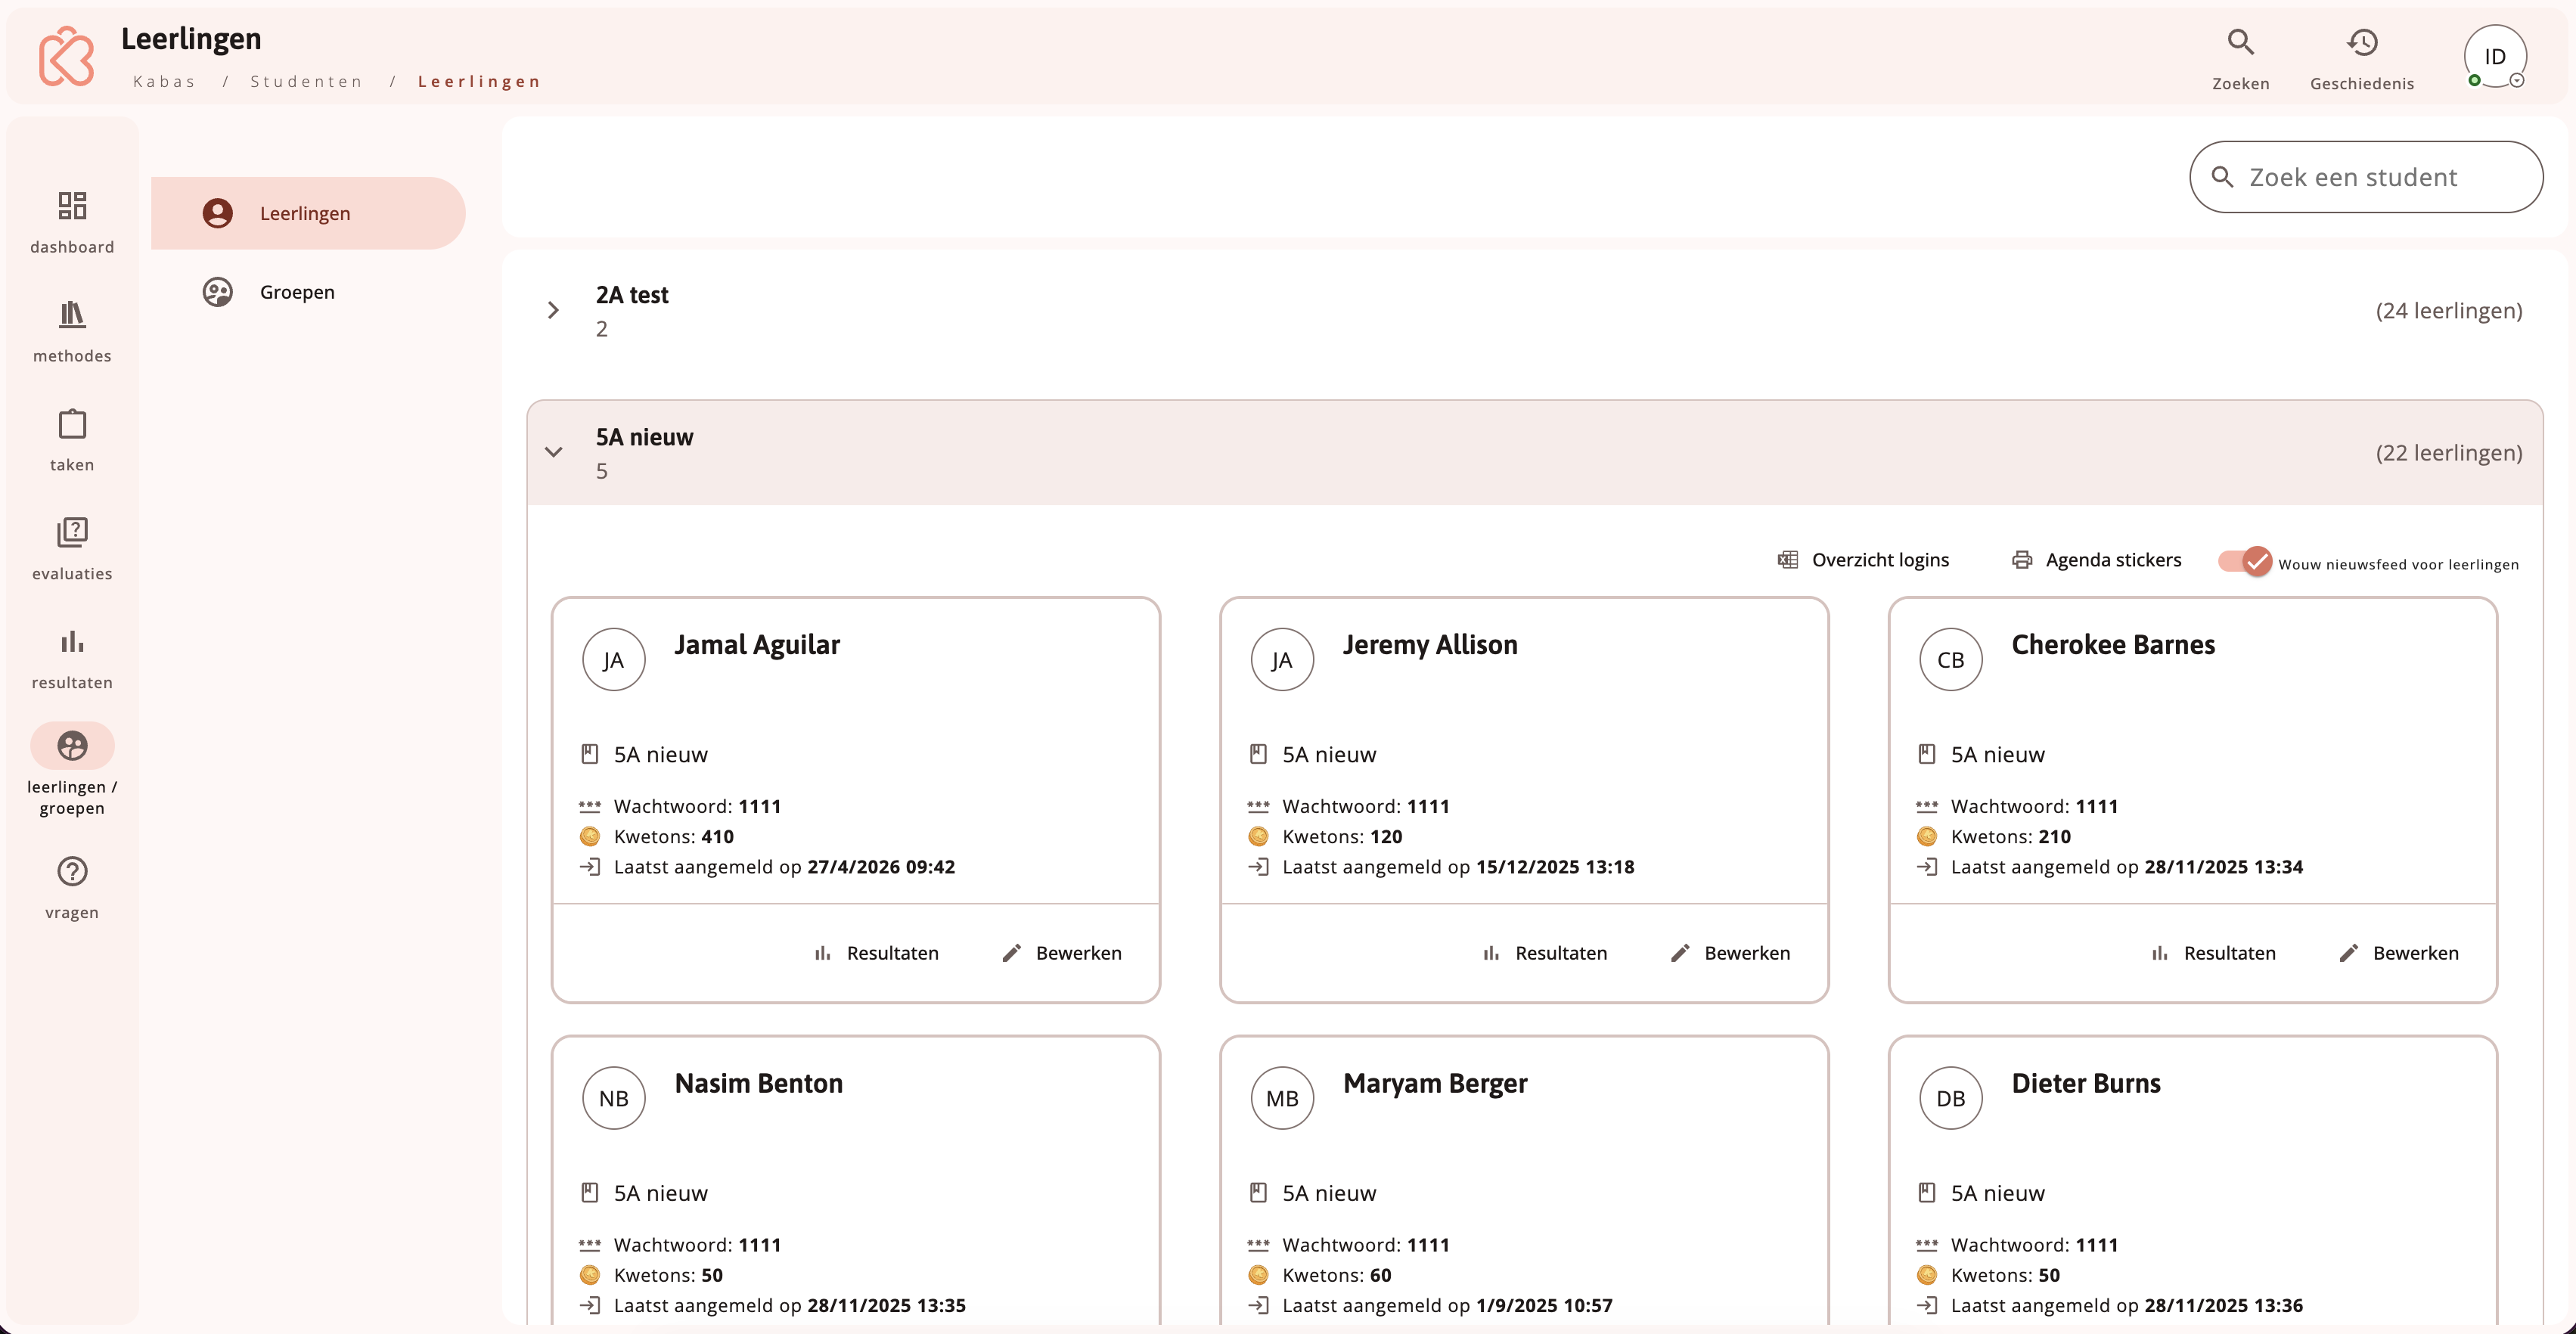Screen dimensions: 2576x1334
Task: Click the CB avatar of Cherokee Barnes
Action: pos(1950,660)
